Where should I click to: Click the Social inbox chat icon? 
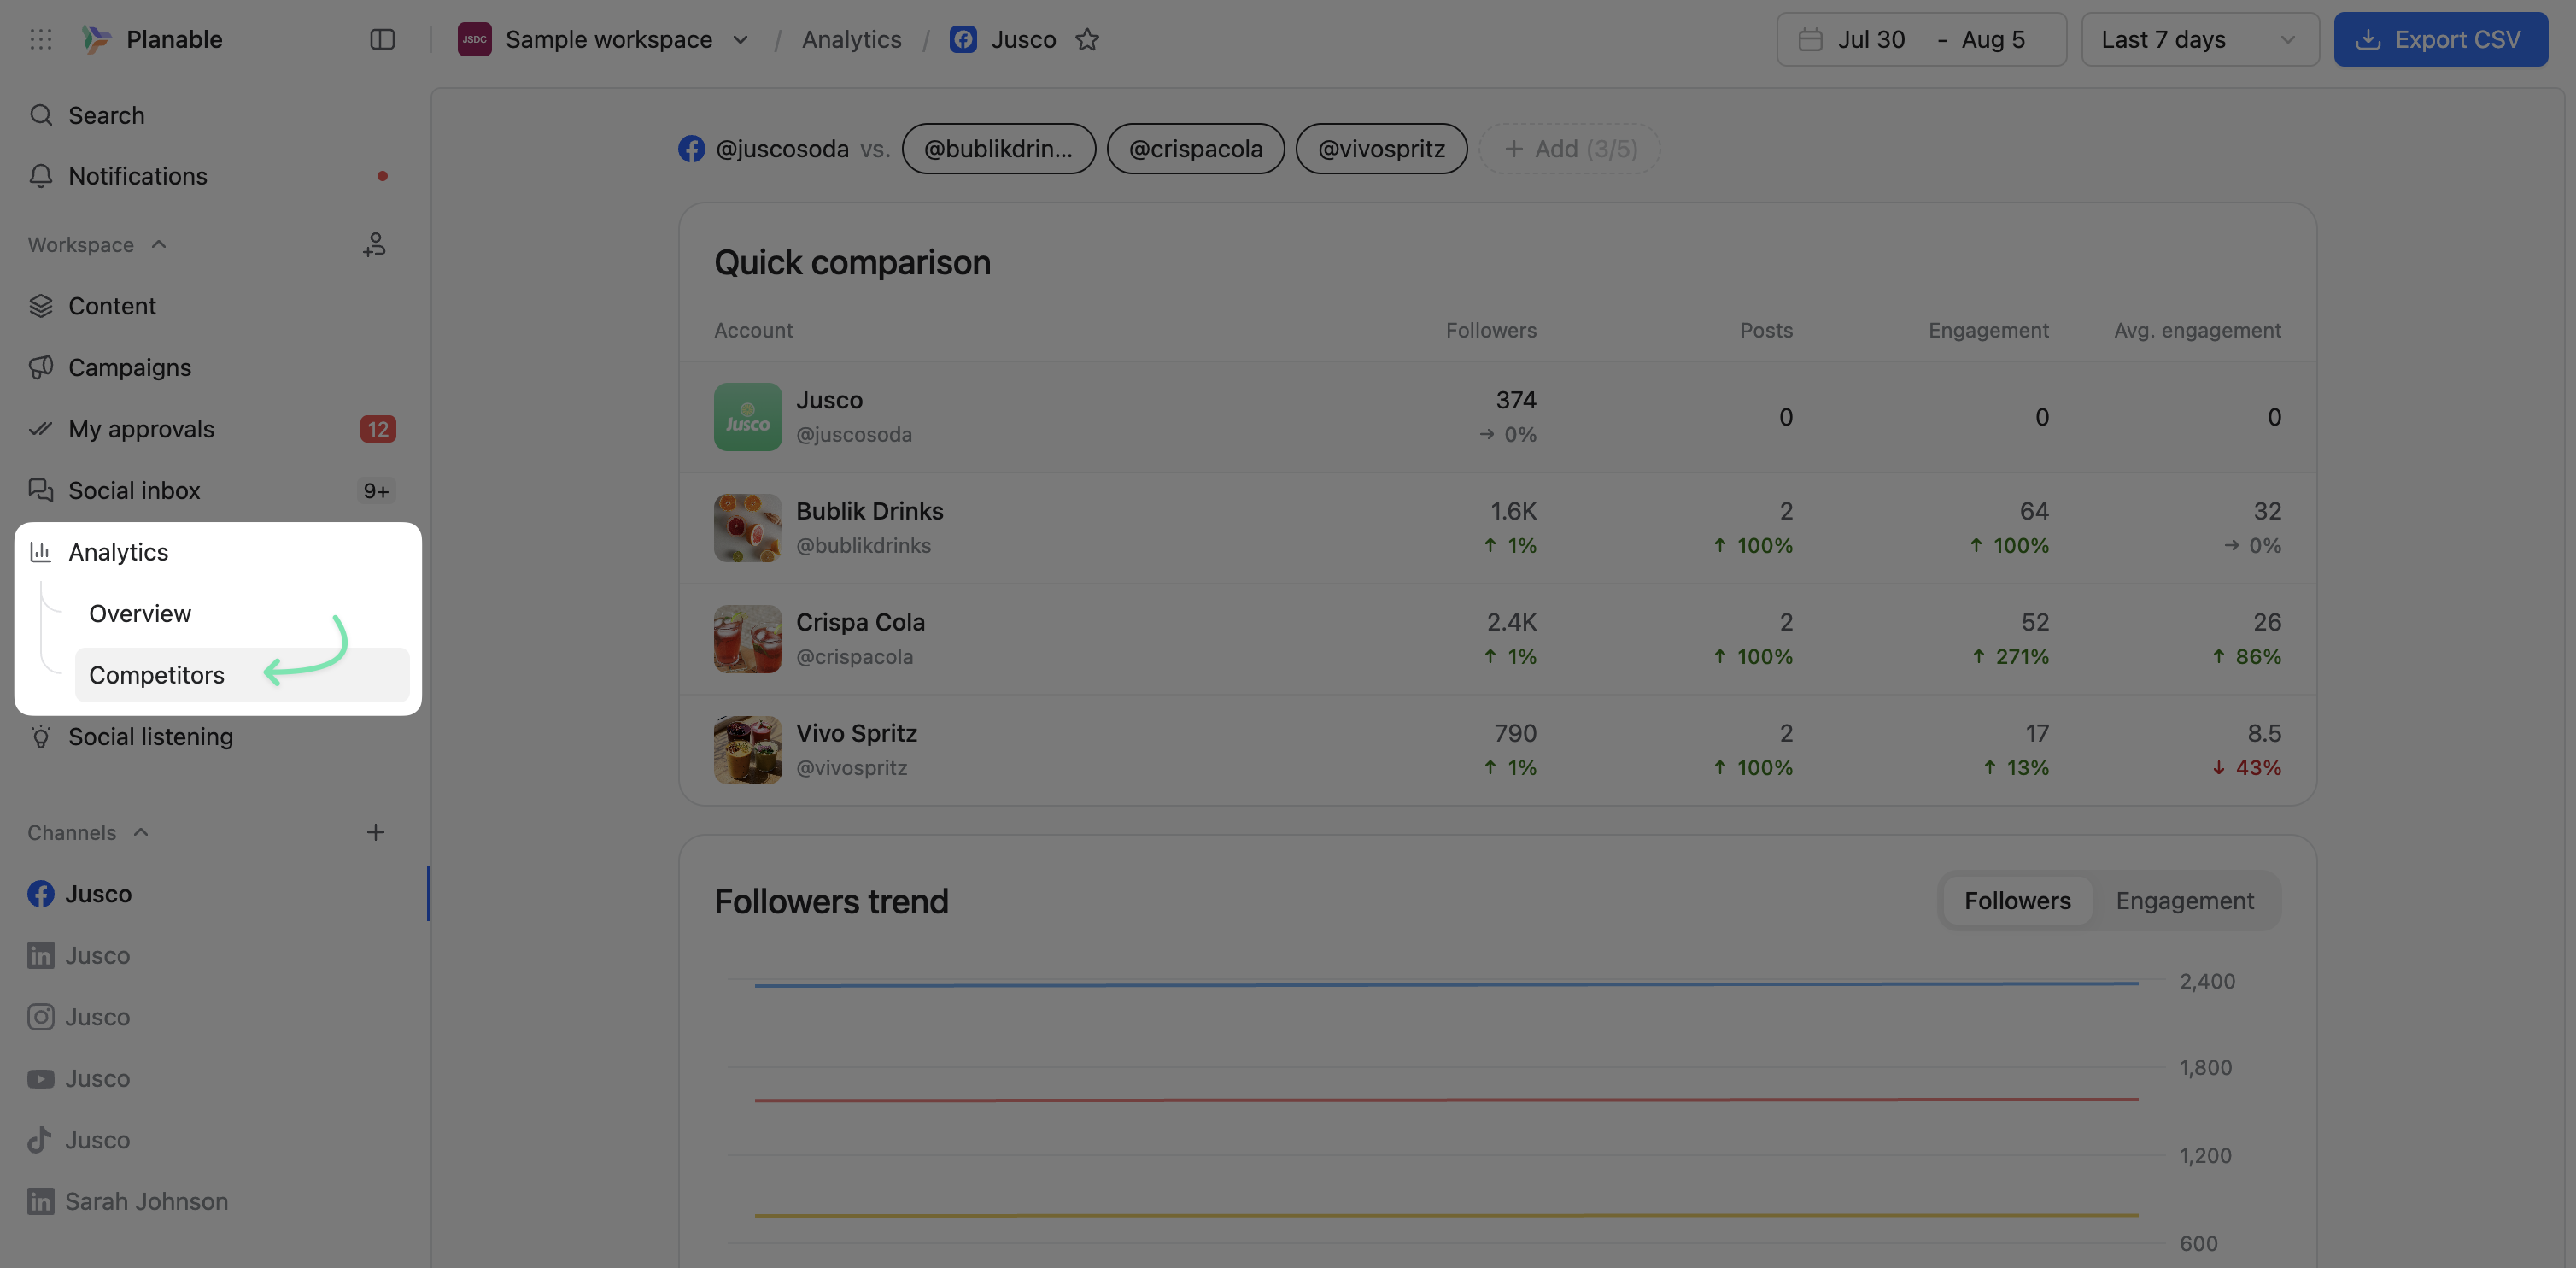pyautogui.click(x=41, y=490)
